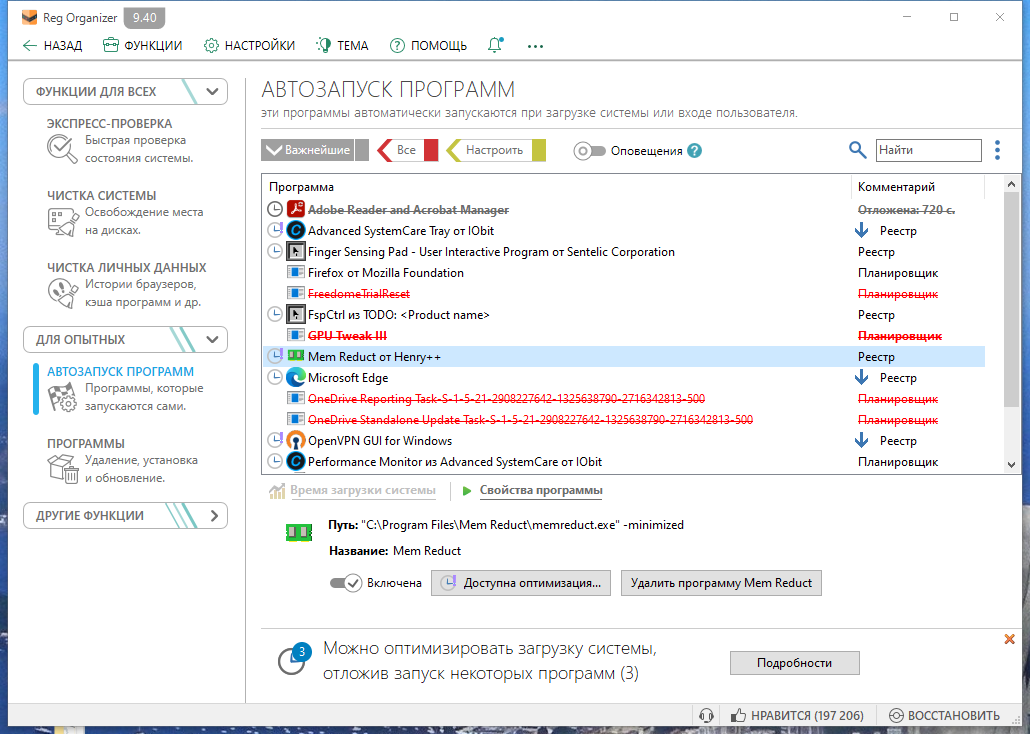Image resolution: width=1030 pixels, height=734 pixels.
Task: Click the blue down arrow on OpenVPN row
Action: click(862, 440)
